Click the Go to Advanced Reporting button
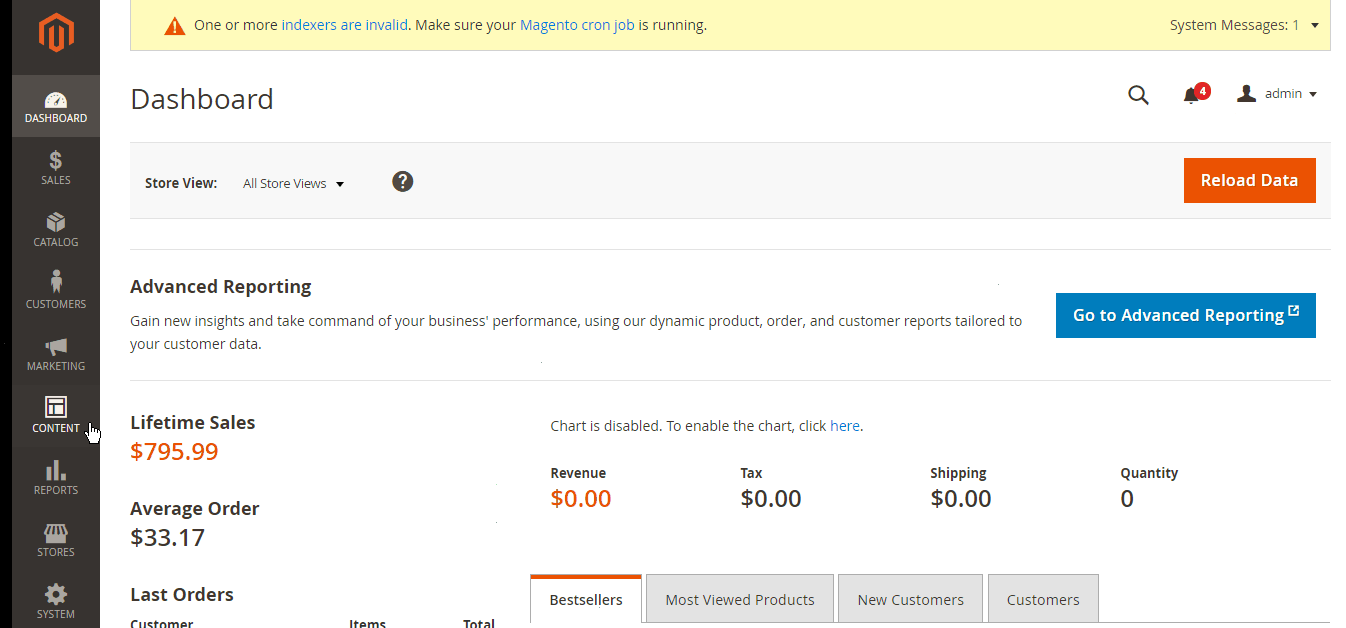Viewport: 1346px width, 628px height. point(1185,315)
